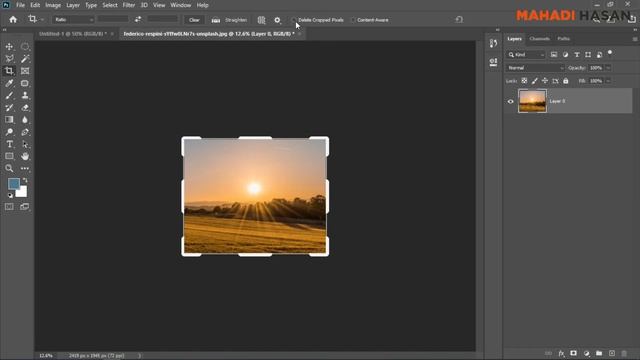The width and height of the screenshot is (640, 360).
Task: Select the Horizontal Type tool
Action: point(9,144)
